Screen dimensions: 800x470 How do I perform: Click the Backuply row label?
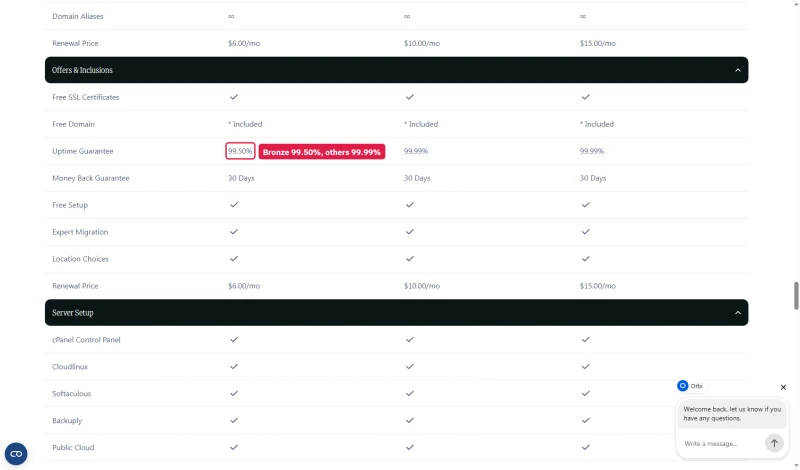point(67,420)
